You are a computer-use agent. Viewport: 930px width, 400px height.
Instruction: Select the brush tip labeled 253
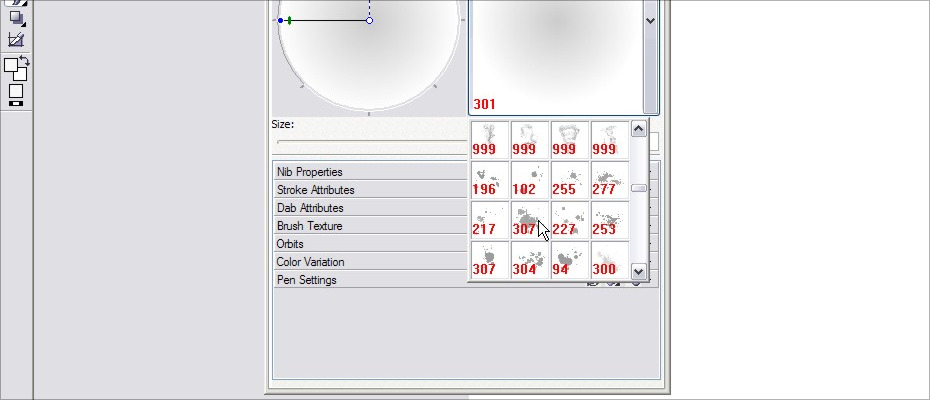coord(609,220)
